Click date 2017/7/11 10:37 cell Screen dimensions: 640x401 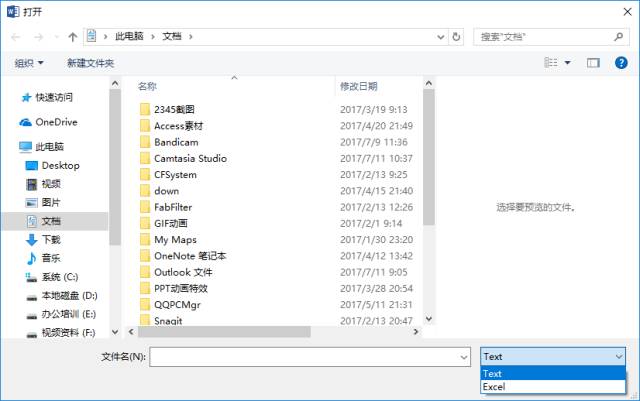[376, 158]
